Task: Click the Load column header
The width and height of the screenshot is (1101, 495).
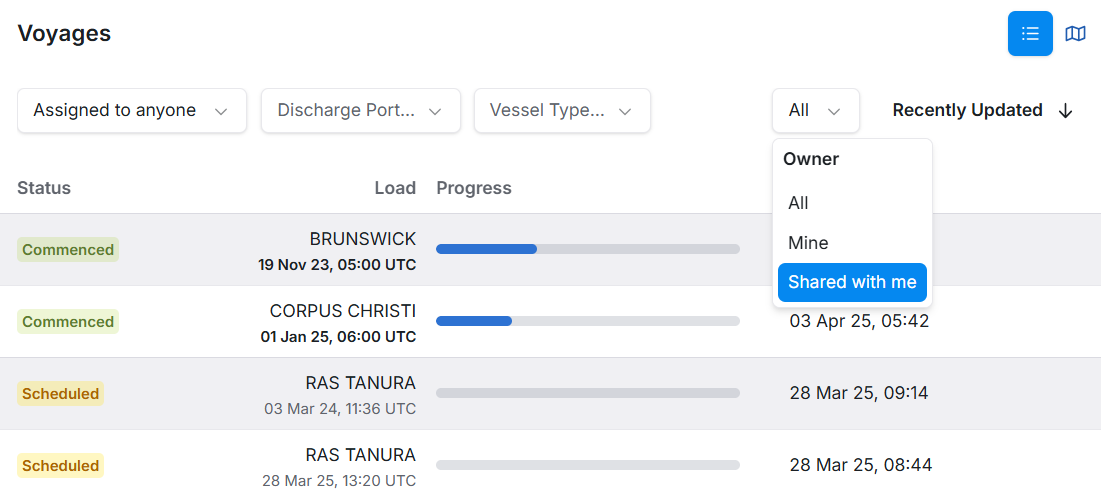Action: click(x=395, y=188)
